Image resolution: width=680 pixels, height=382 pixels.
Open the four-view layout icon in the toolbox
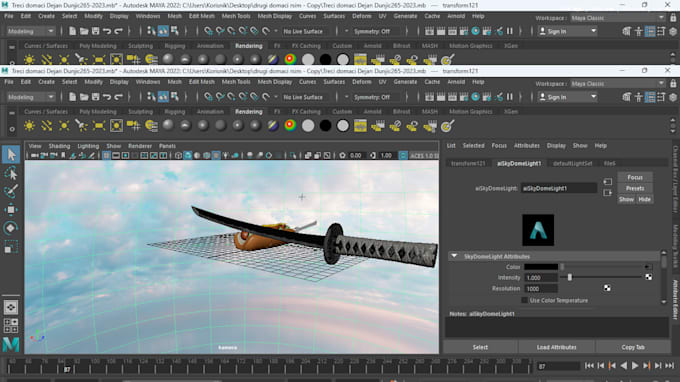[11, 326]
